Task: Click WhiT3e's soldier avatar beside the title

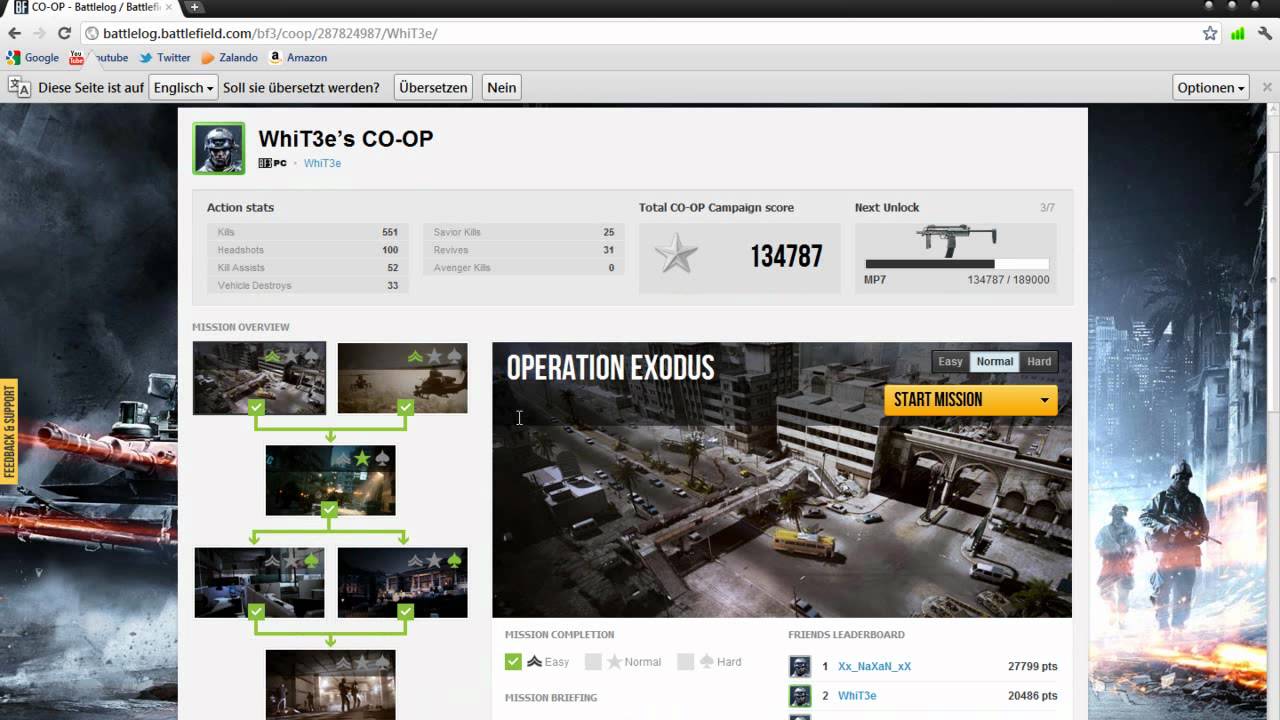Action: [x=218, y=149]
